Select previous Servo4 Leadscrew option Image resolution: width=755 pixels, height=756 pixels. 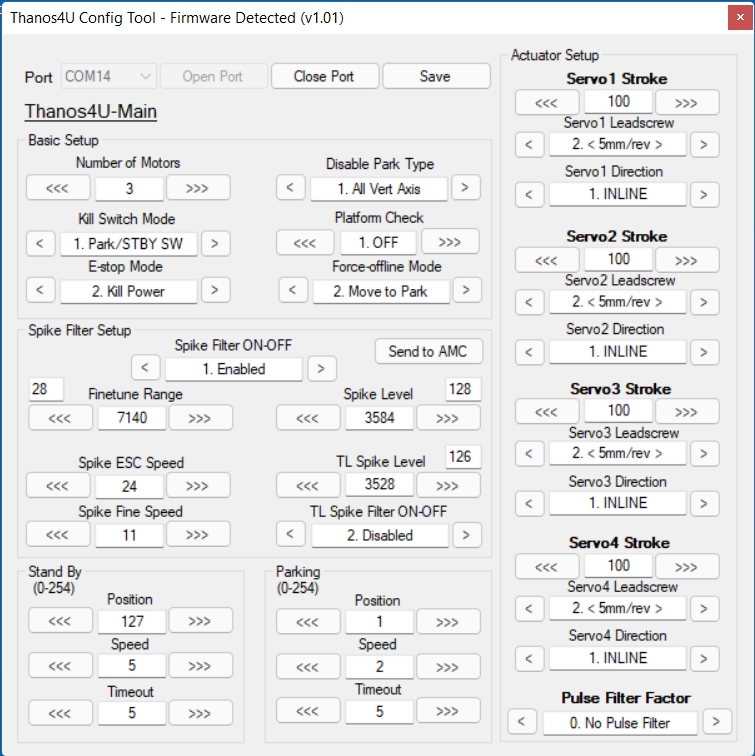pos(529,608)
